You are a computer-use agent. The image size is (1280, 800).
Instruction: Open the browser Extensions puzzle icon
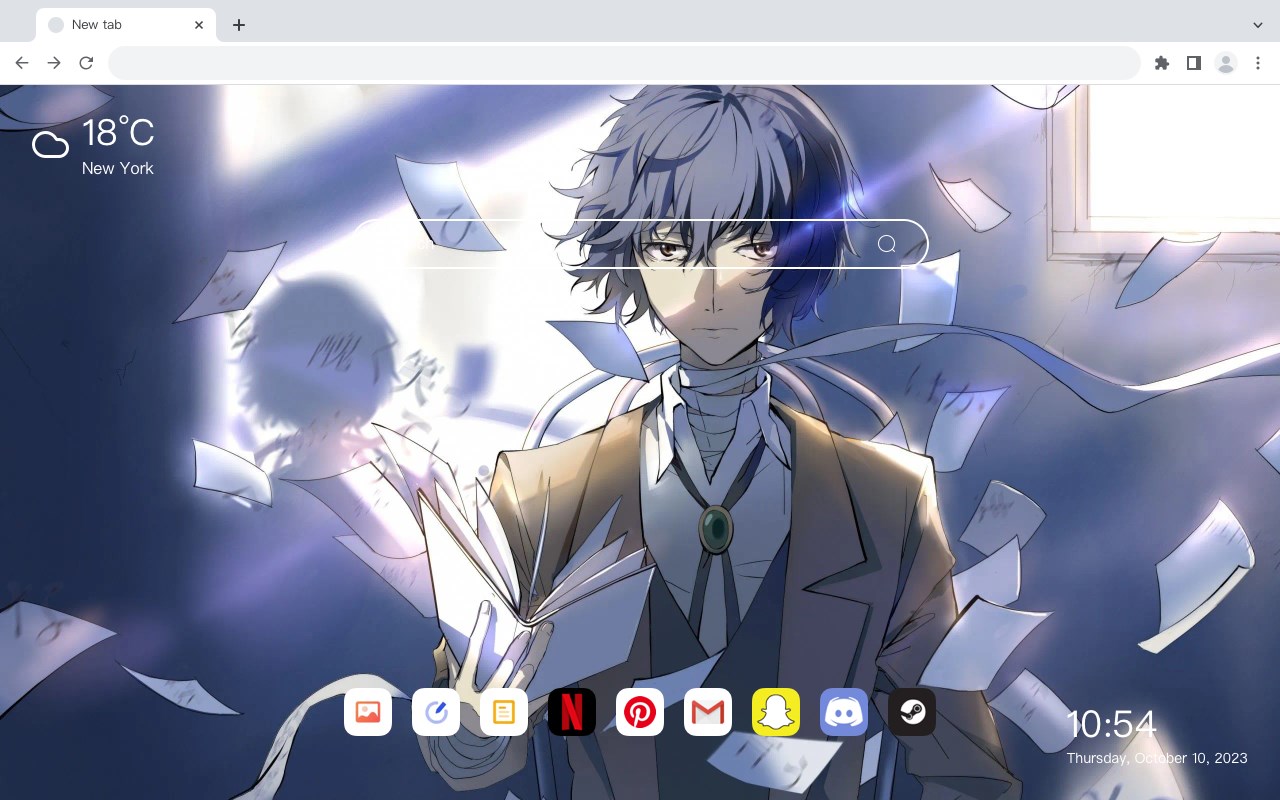tap(1162, 63)
